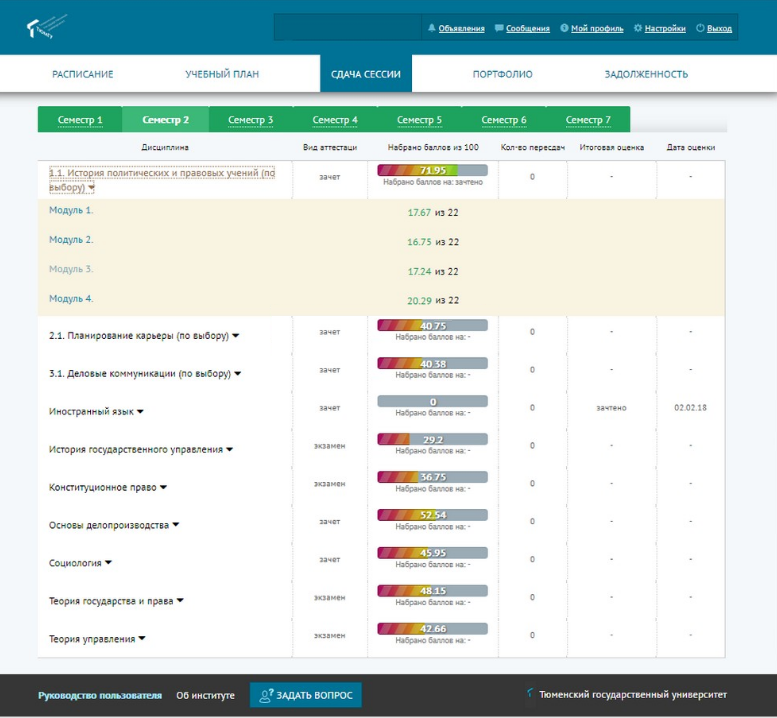The width and height of the screenshot is (777, 718).
Task: Expand the Конституционное право modules
Action: click(x=164, y=487)
